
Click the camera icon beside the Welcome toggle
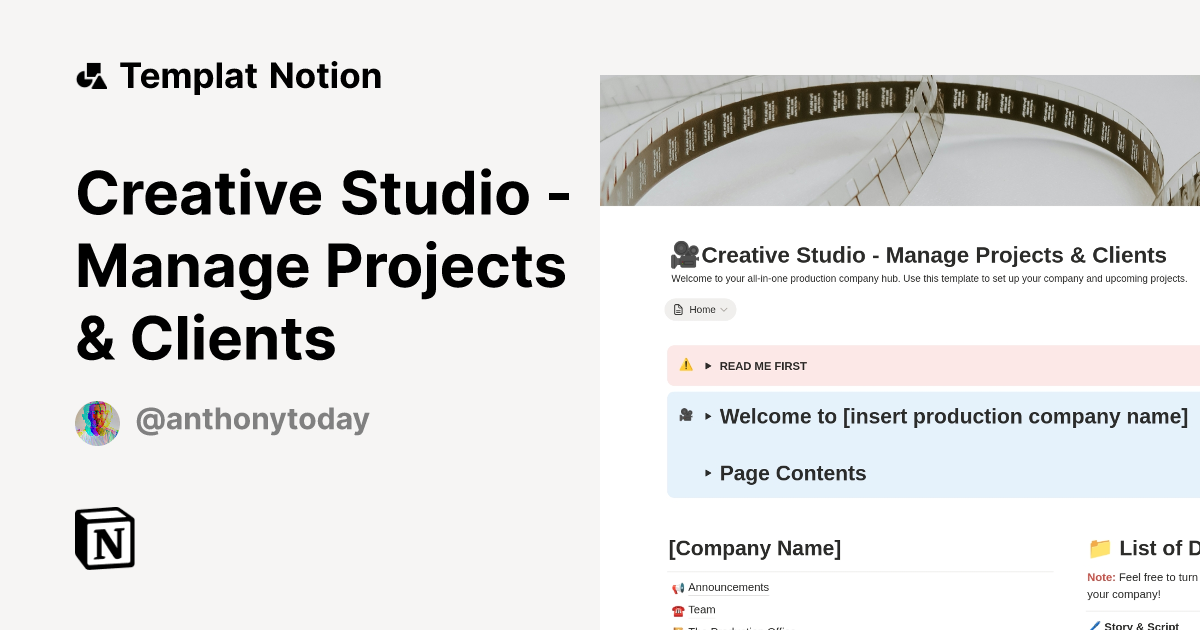[685, 416]
